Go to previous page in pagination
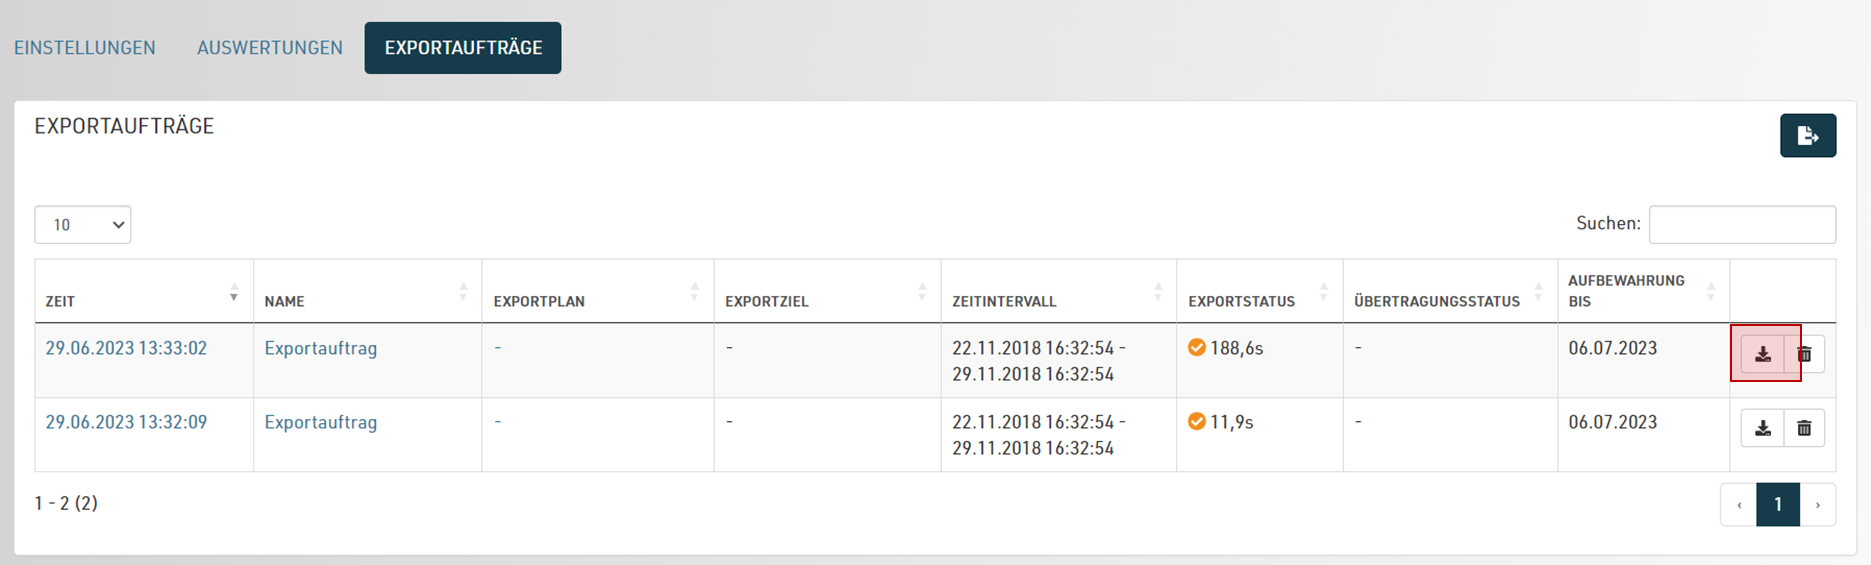 pyautogui.click(x=1739, y=505)
